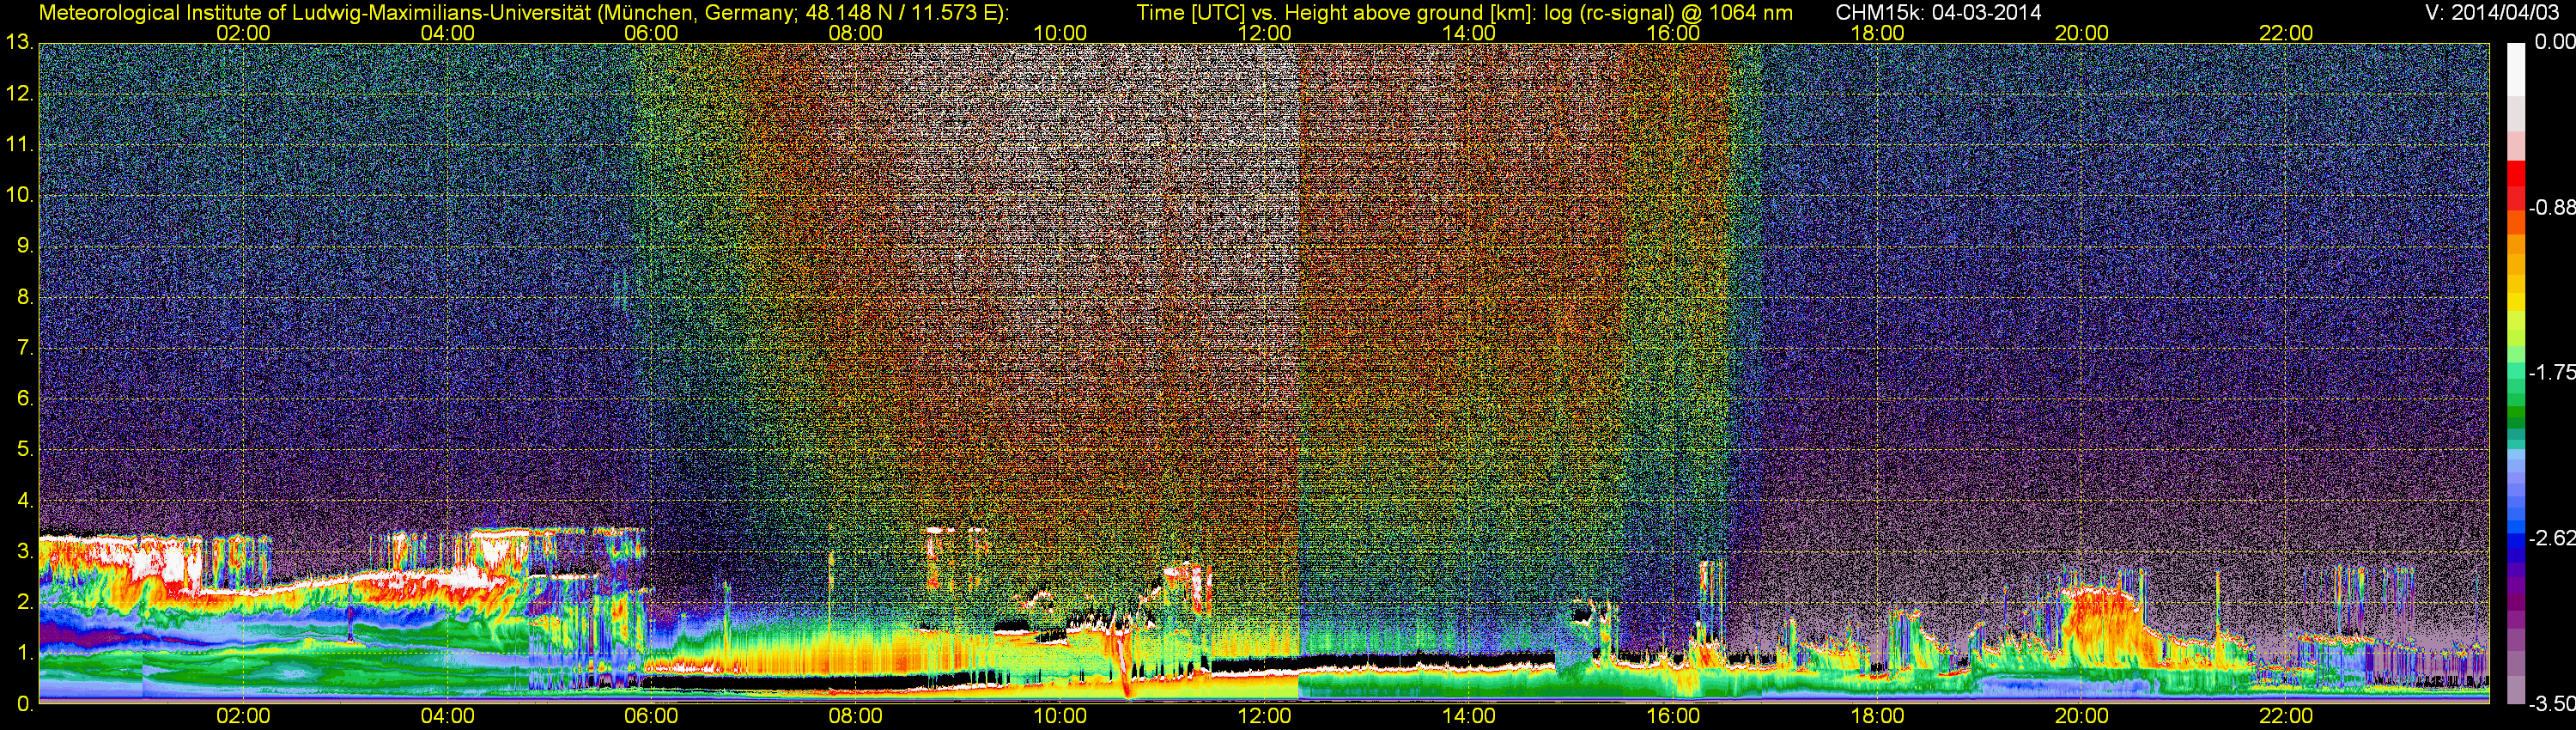Click the 3. km height axis label
The height and width of the screenshot is (730, 2576).
pos(26,551)
